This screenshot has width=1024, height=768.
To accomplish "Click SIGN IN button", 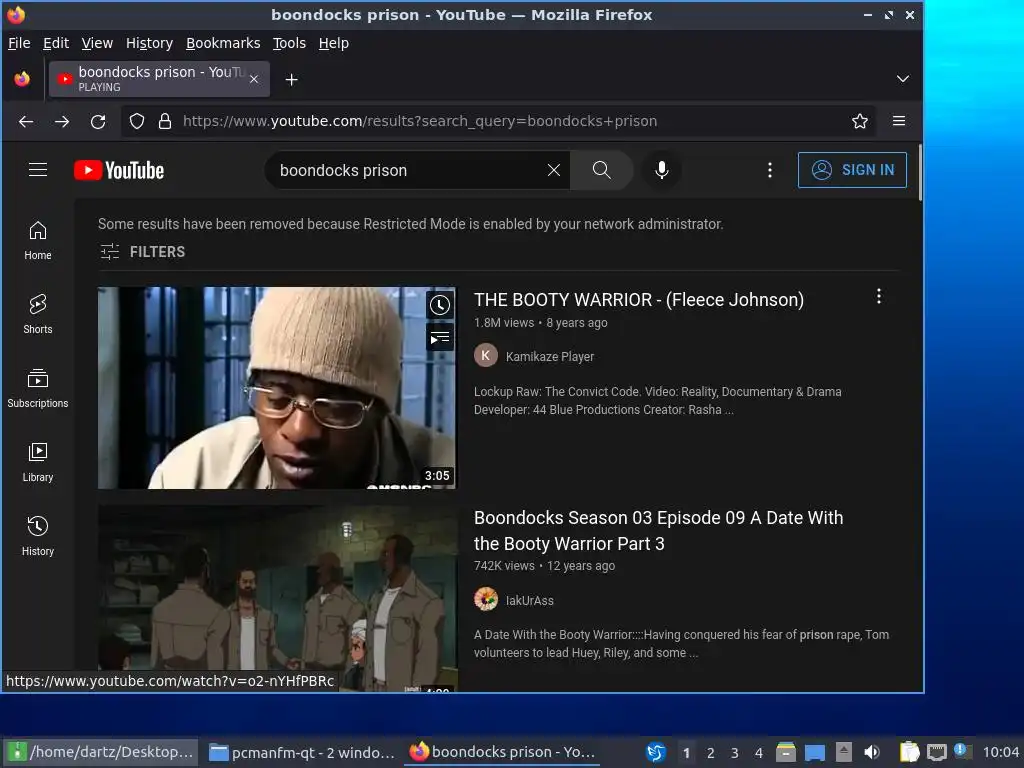I will pos(852,170).
